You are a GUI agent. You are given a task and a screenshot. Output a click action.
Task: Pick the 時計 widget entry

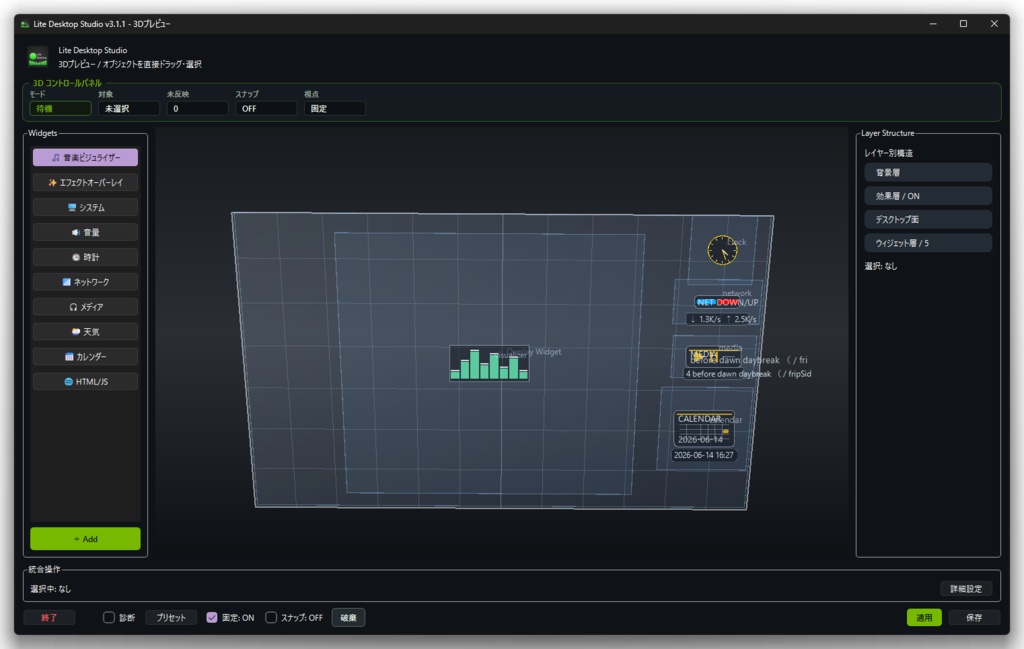86,257
